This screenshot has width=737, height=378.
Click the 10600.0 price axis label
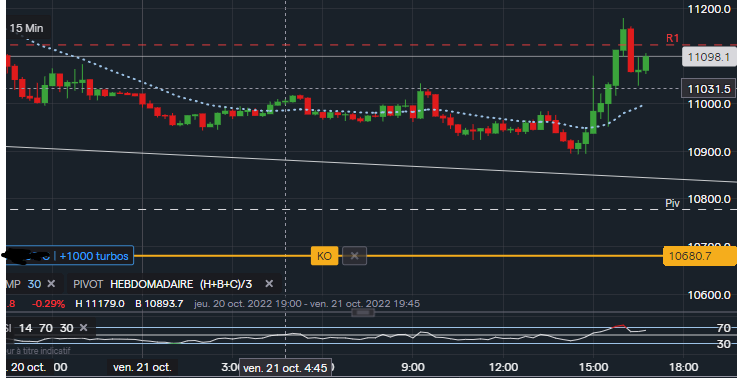[709, 295]
